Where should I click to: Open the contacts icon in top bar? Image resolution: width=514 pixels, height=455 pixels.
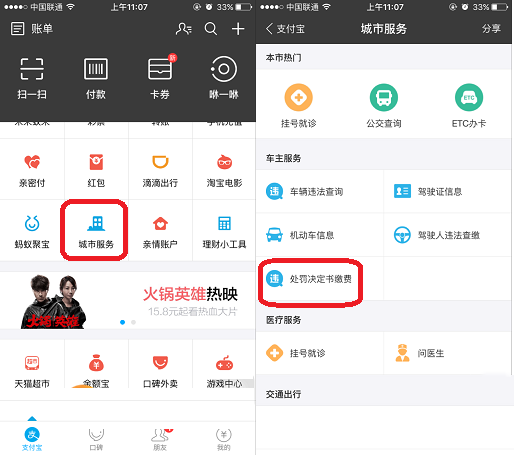(184, 29)
